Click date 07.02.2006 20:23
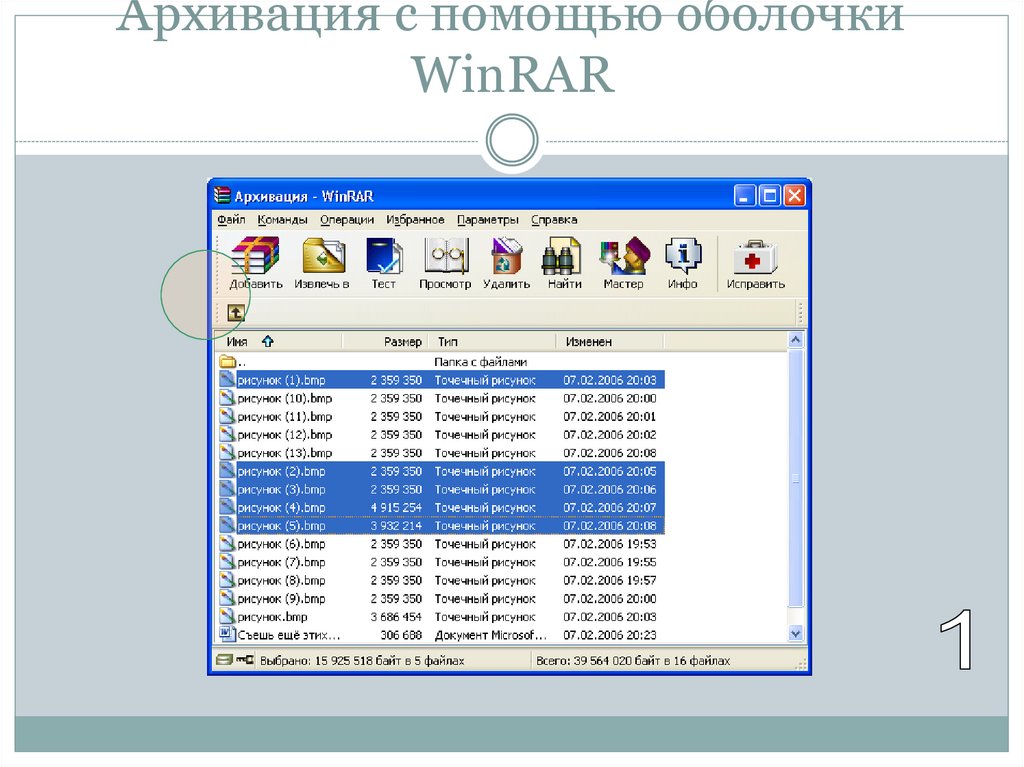The height and width of the screenshot is (767, 1024). (x=610, y=635)
